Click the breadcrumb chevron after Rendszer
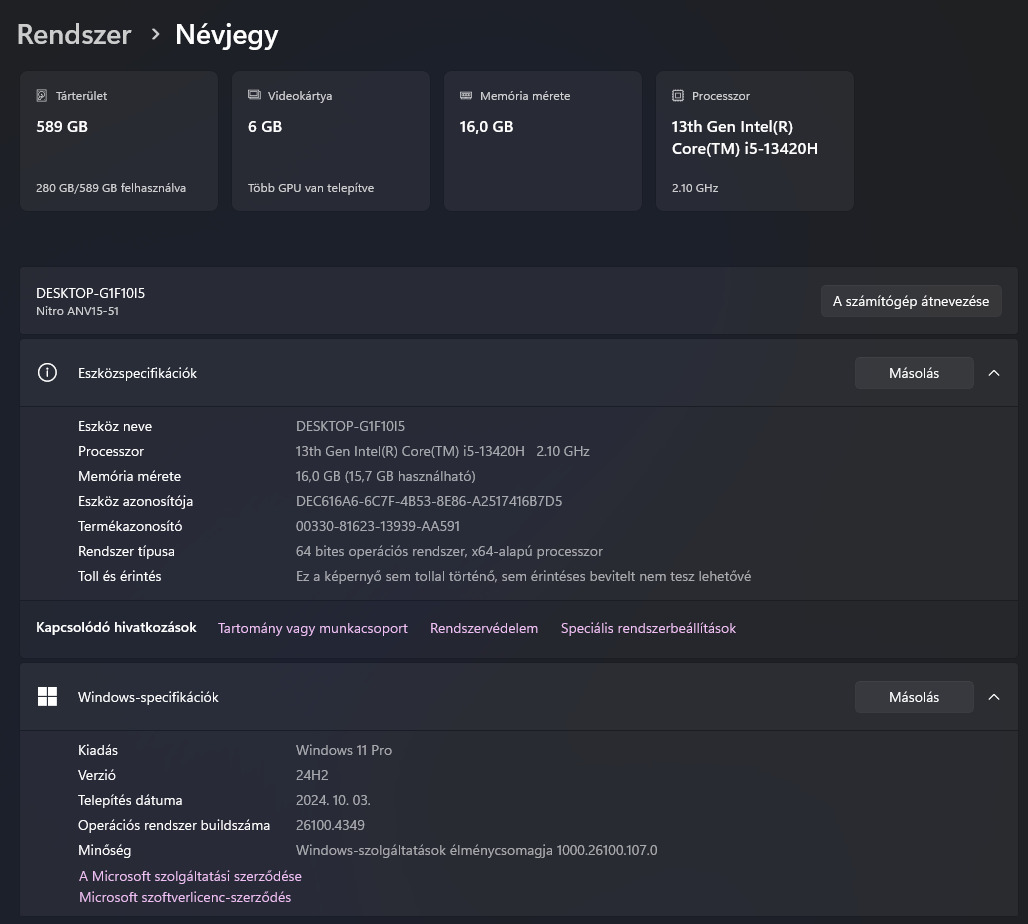 click(155, 34)
